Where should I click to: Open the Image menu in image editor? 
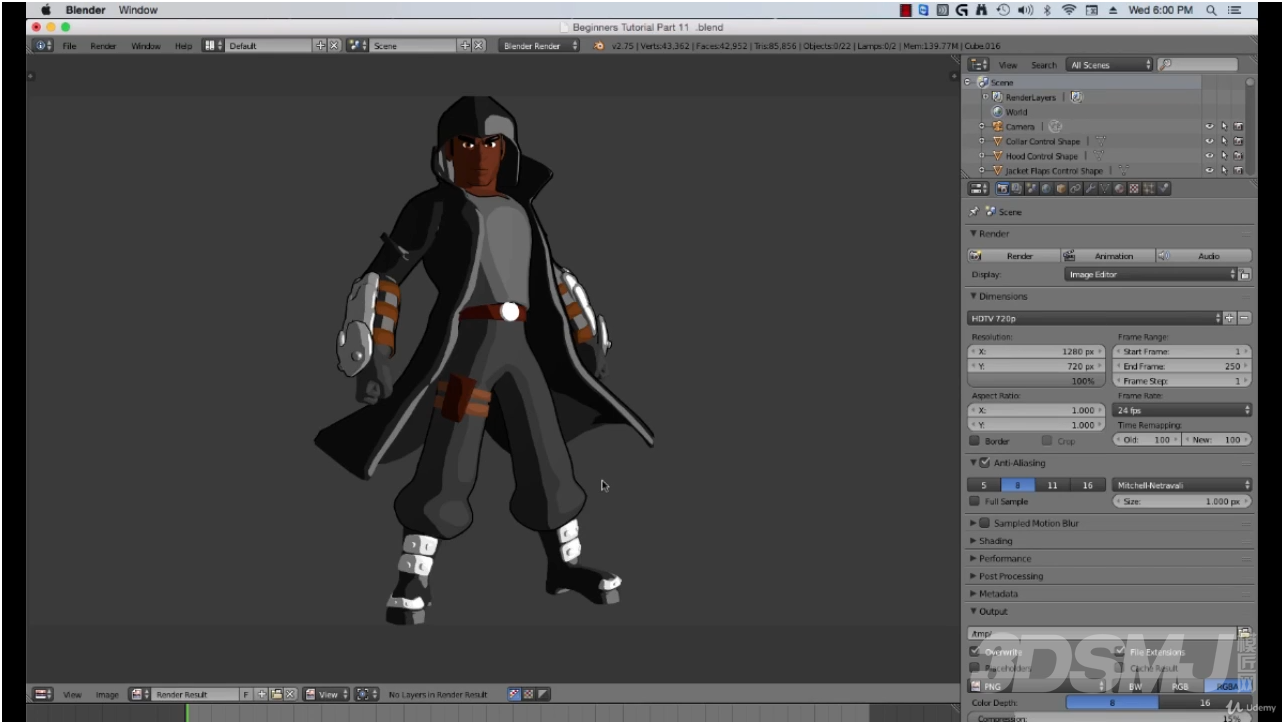click(107, 695)
